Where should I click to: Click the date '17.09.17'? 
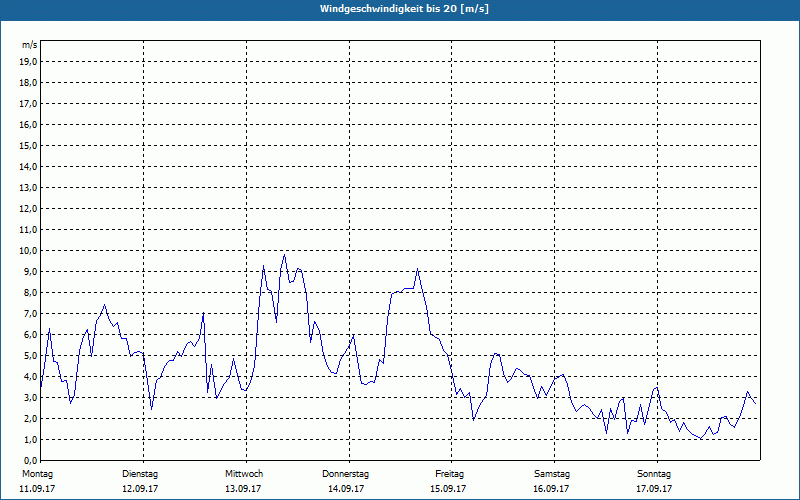(654, 489)
